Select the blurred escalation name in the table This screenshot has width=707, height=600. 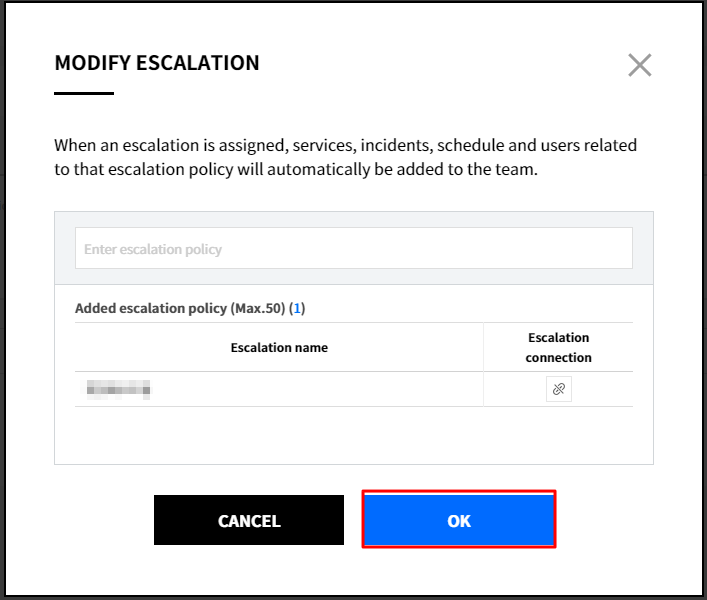118,388
